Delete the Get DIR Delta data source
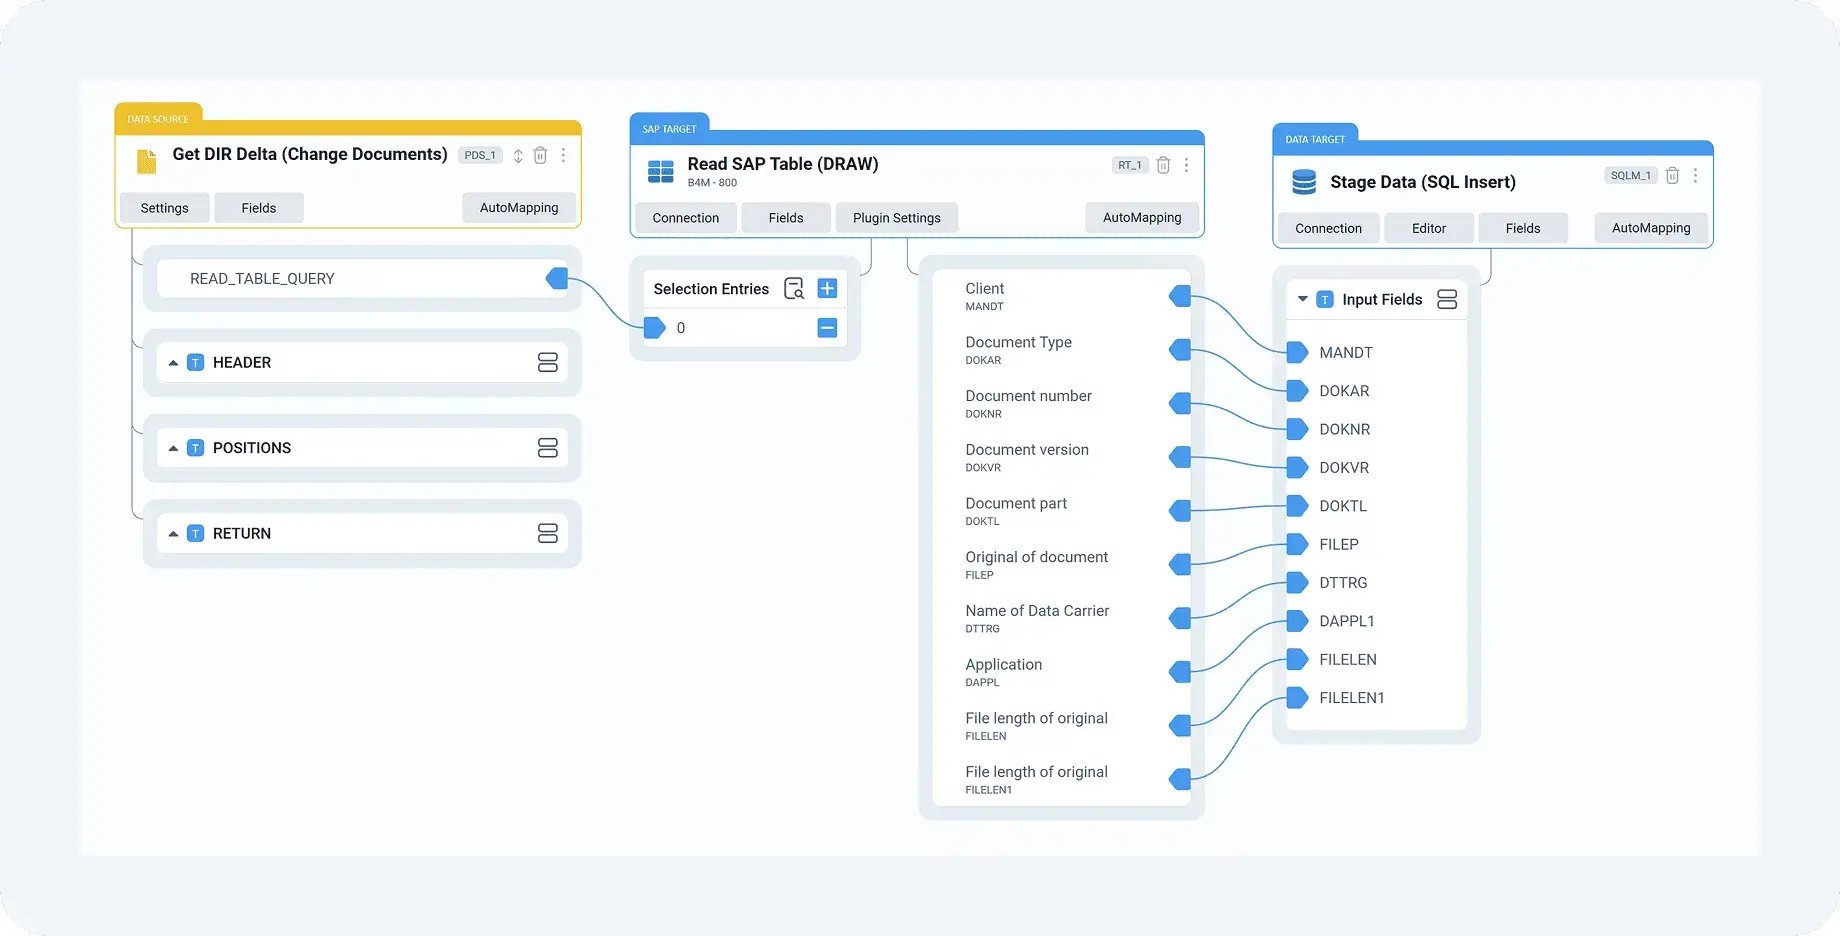Screen dimensions: 1840x936 [540, 155]
